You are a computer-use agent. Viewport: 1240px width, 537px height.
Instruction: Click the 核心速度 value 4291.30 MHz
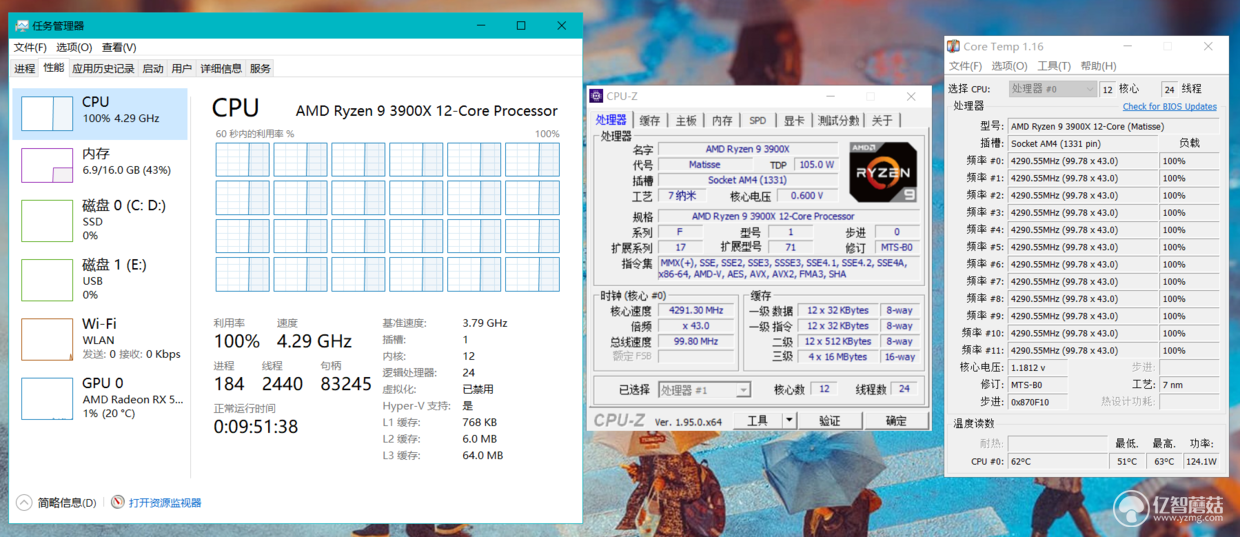pyautogui.click(x=696, y=310)
